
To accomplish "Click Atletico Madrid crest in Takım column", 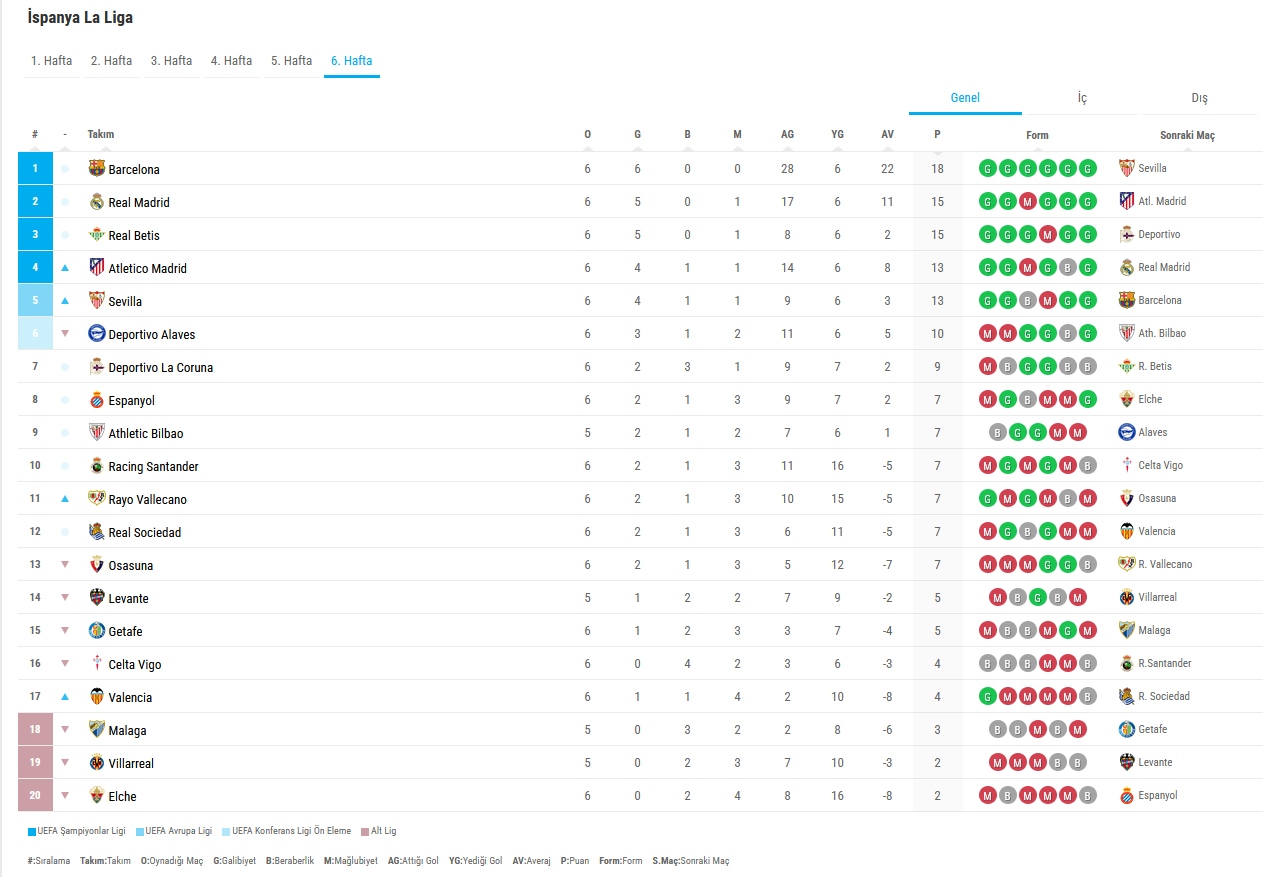I will [97, 267].
